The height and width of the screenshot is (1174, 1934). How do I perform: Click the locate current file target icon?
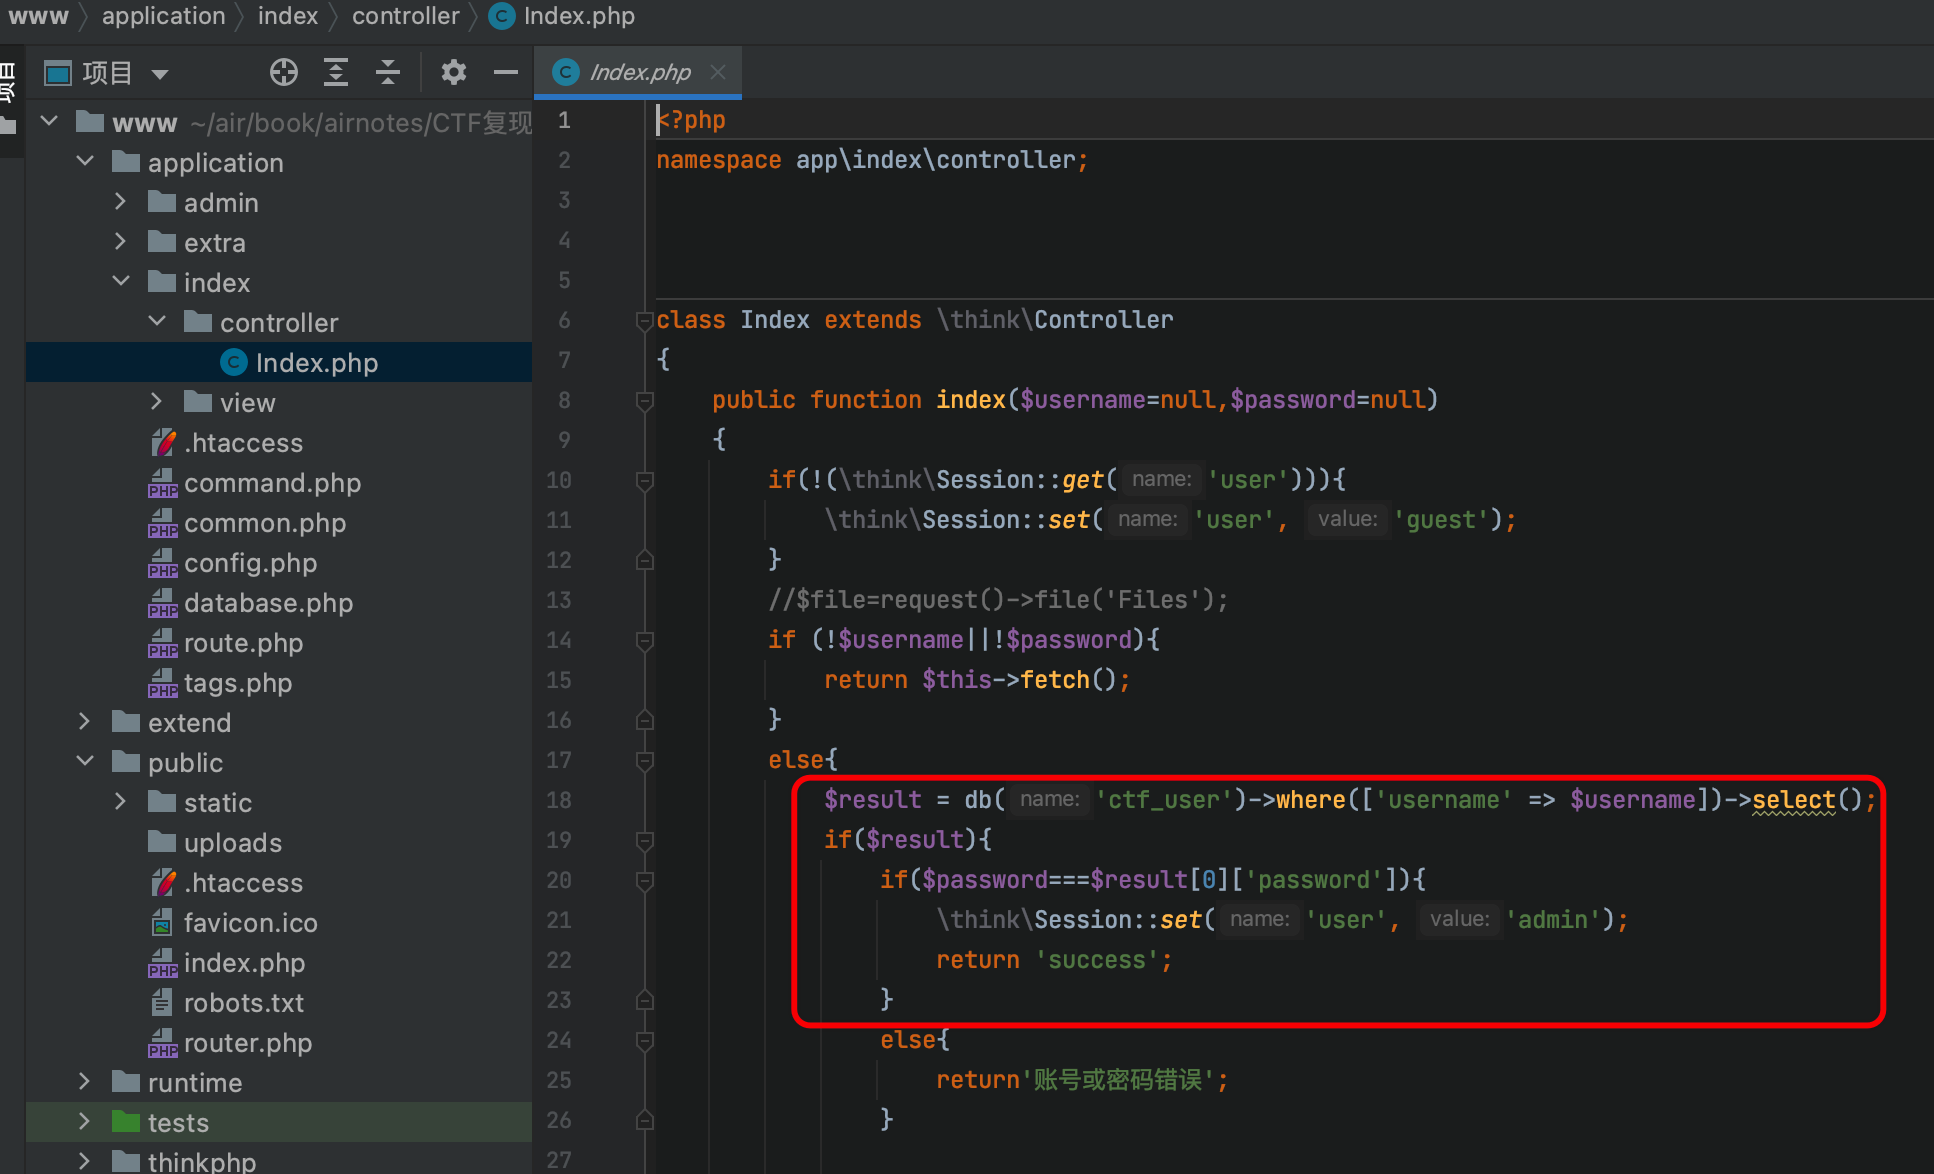[284, 72]
